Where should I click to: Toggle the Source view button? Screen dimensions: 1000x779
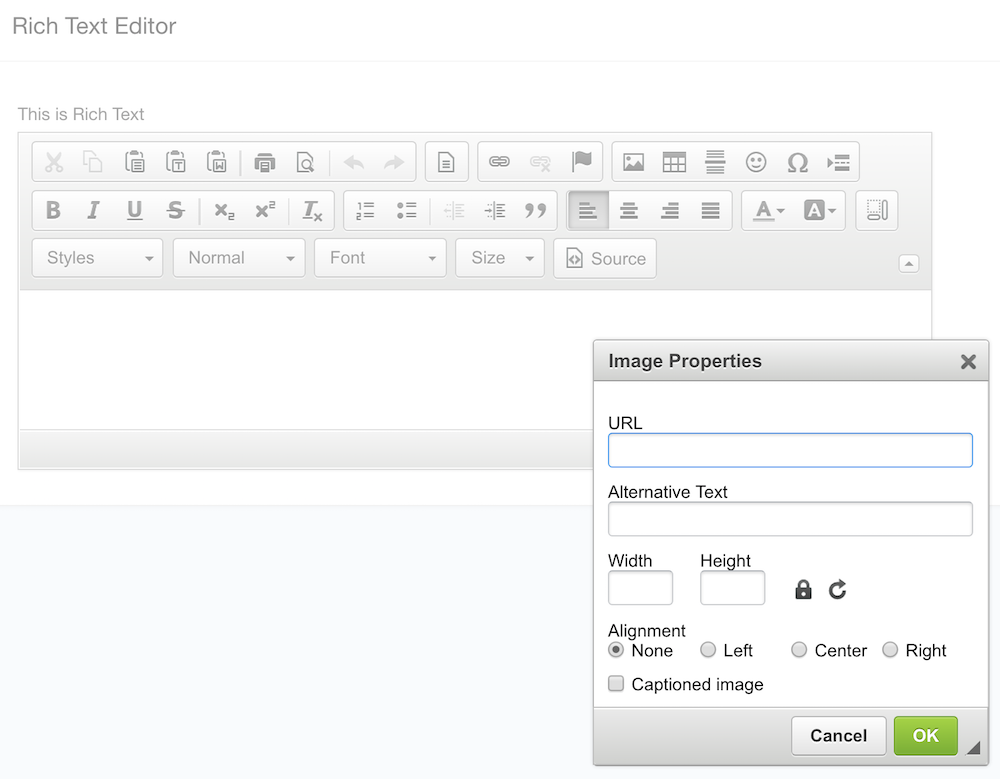coord(605,258)
